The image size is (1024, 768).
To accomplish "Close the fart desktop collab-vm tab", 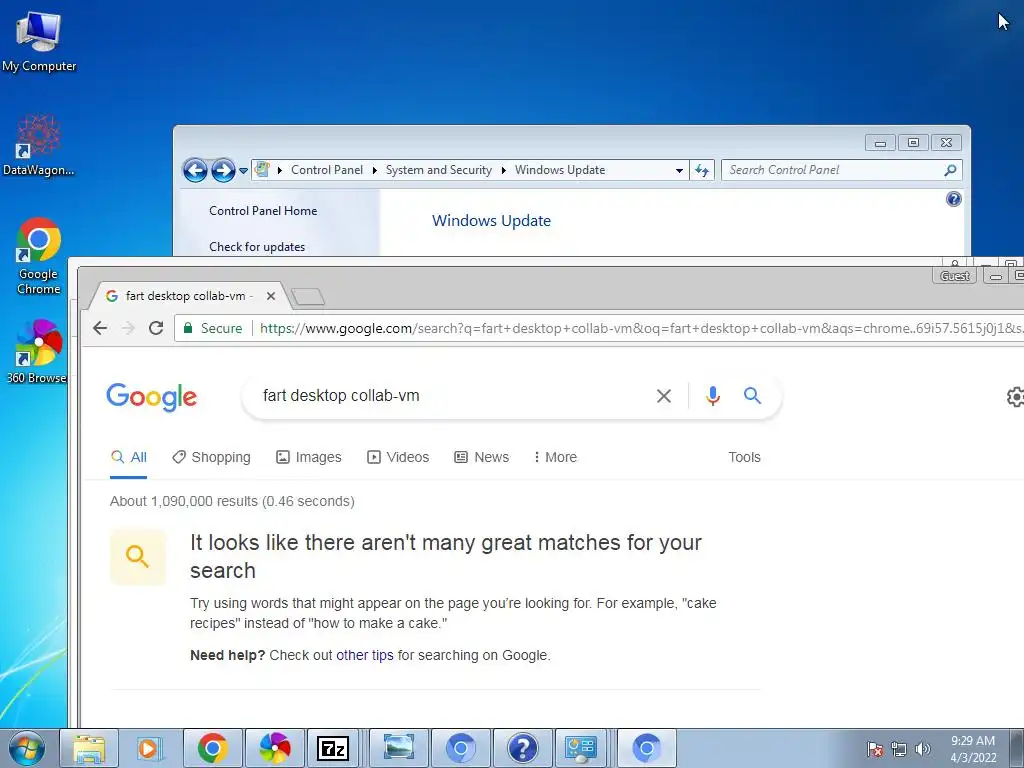I will coord(270,296).
